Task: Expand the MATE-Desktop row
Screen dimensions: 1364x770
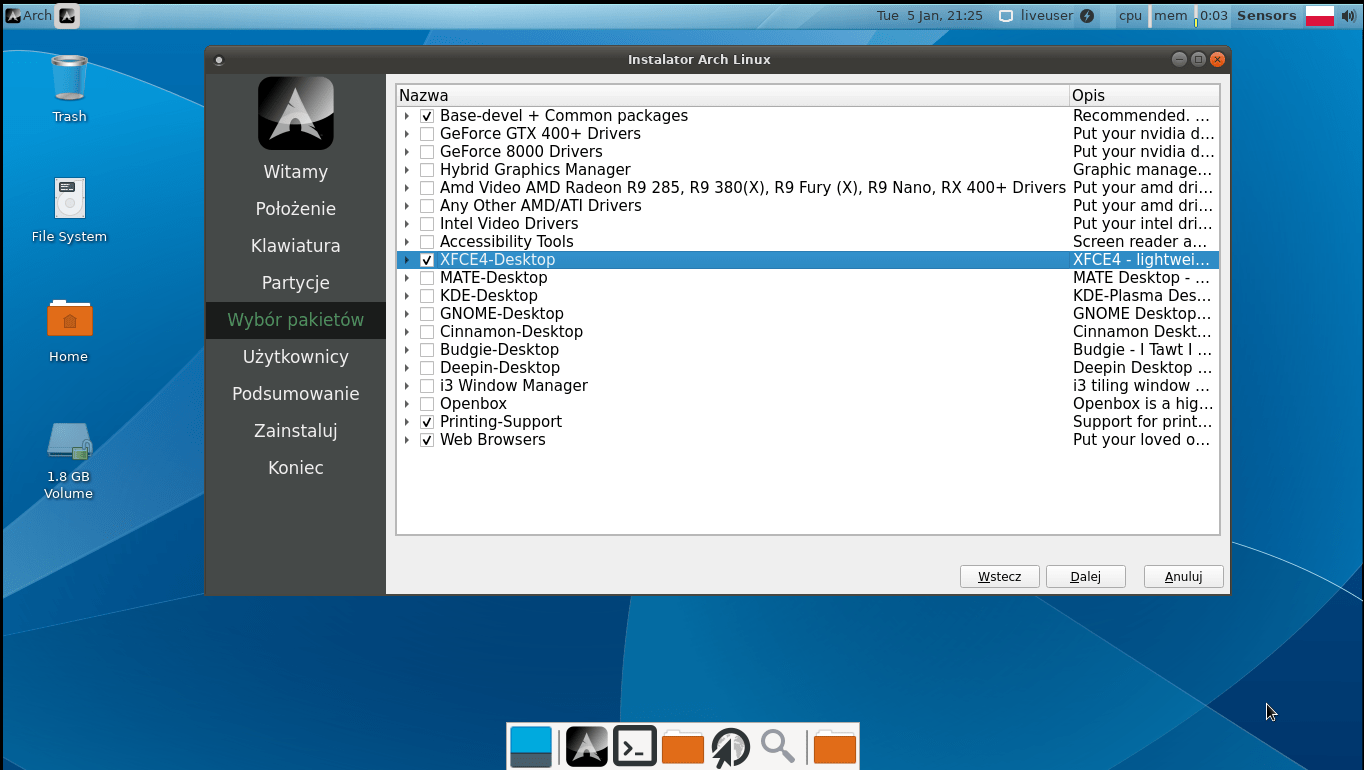Action: (x=407, y=278)
